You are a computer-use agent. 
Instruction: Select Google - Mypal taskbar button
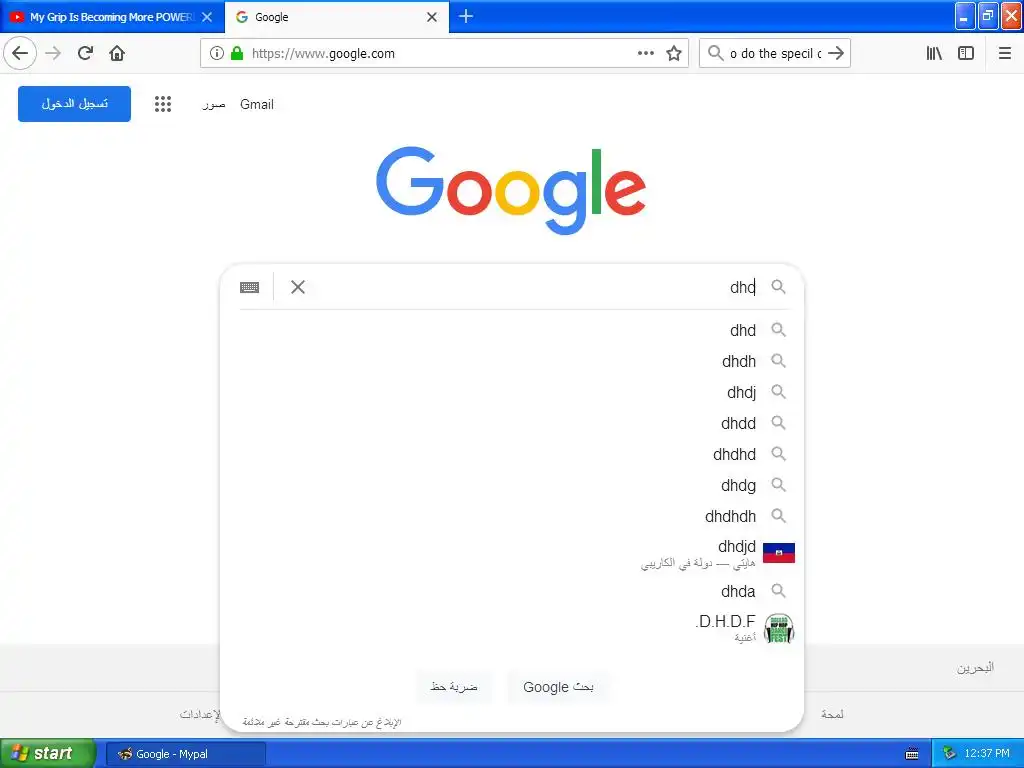(x=186, y=754)
